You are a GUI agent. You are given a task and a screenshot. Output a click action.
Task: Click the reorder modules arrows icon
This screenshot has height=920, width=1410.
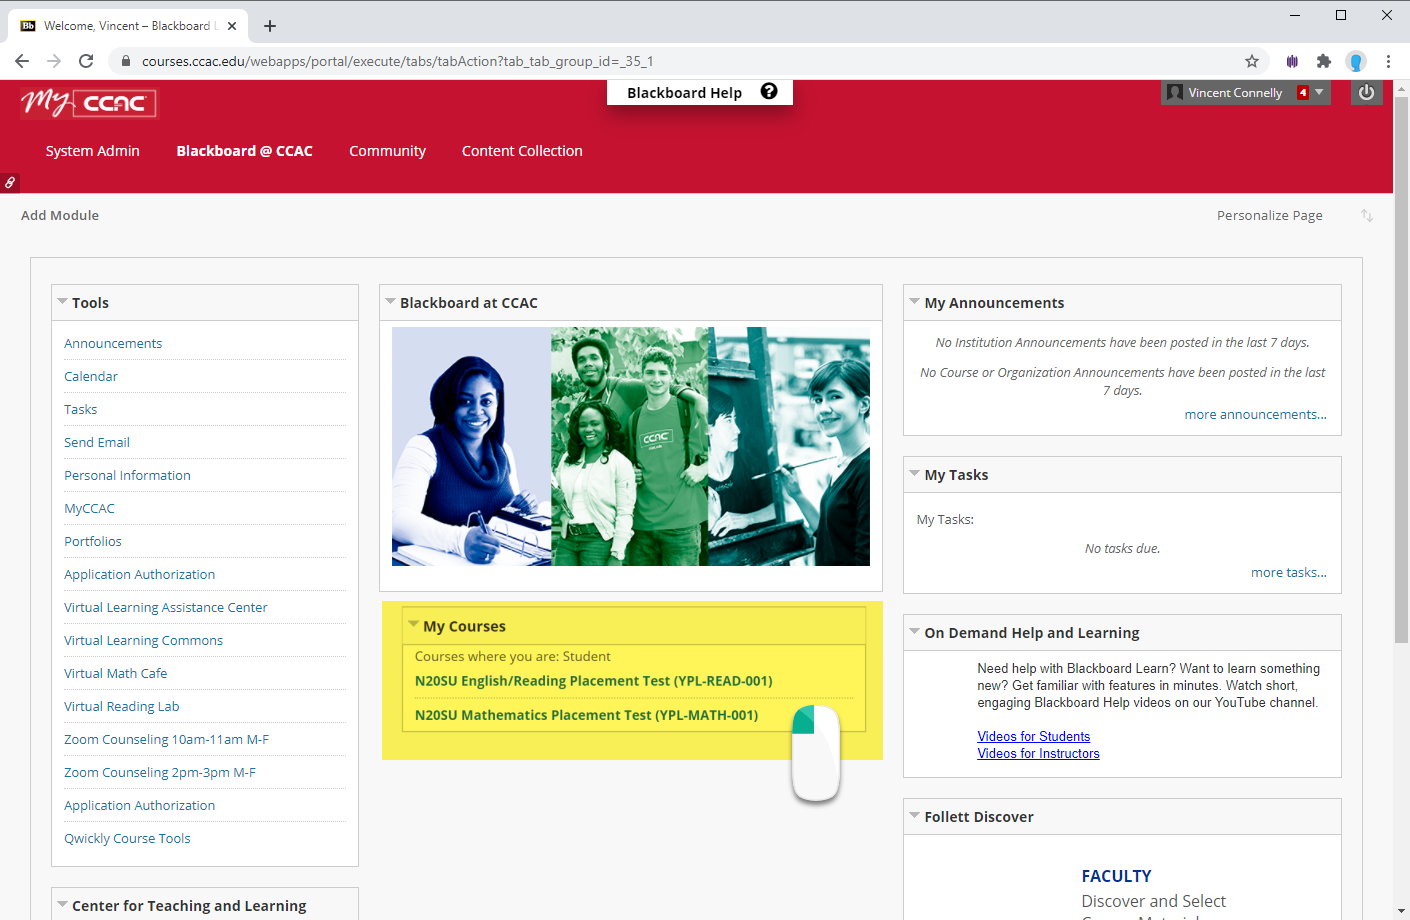pyautogui.click(x=1367, y=216)
